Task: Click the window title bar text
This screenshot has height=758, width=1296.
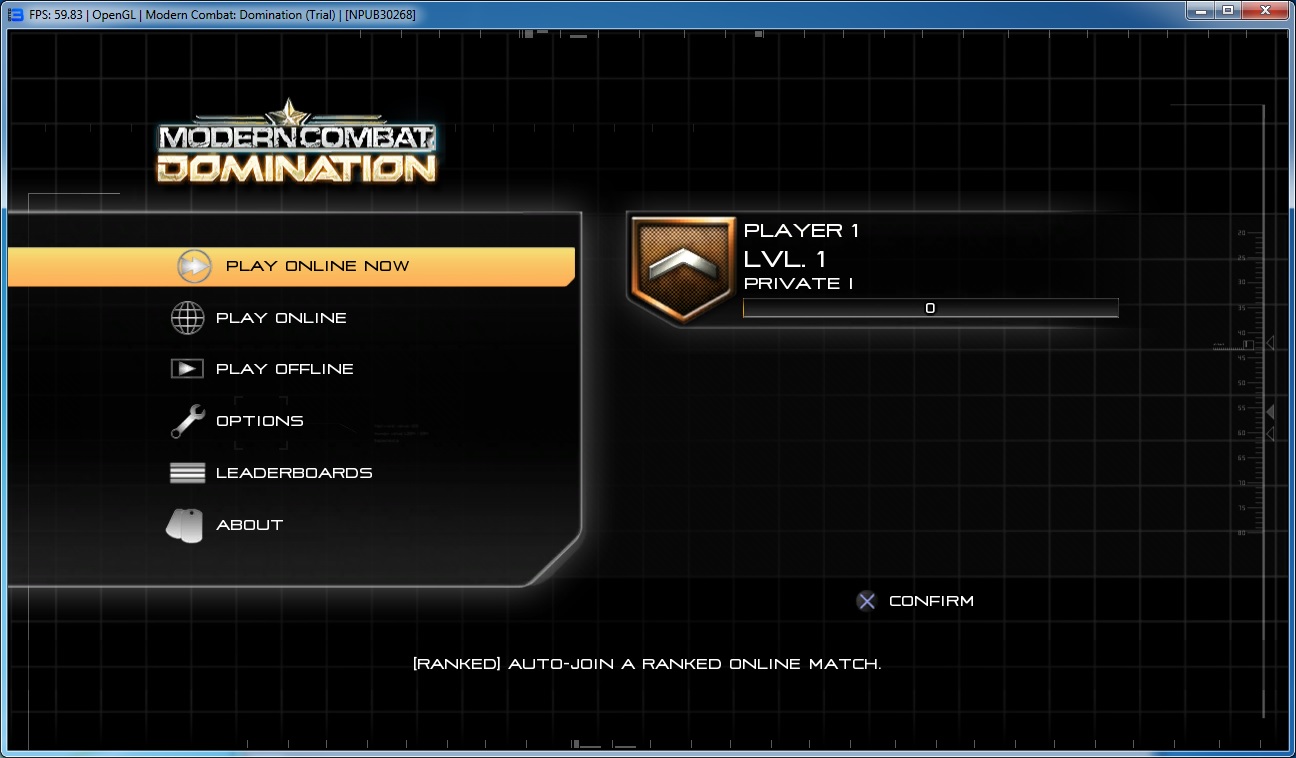Action: pos(222,15)
